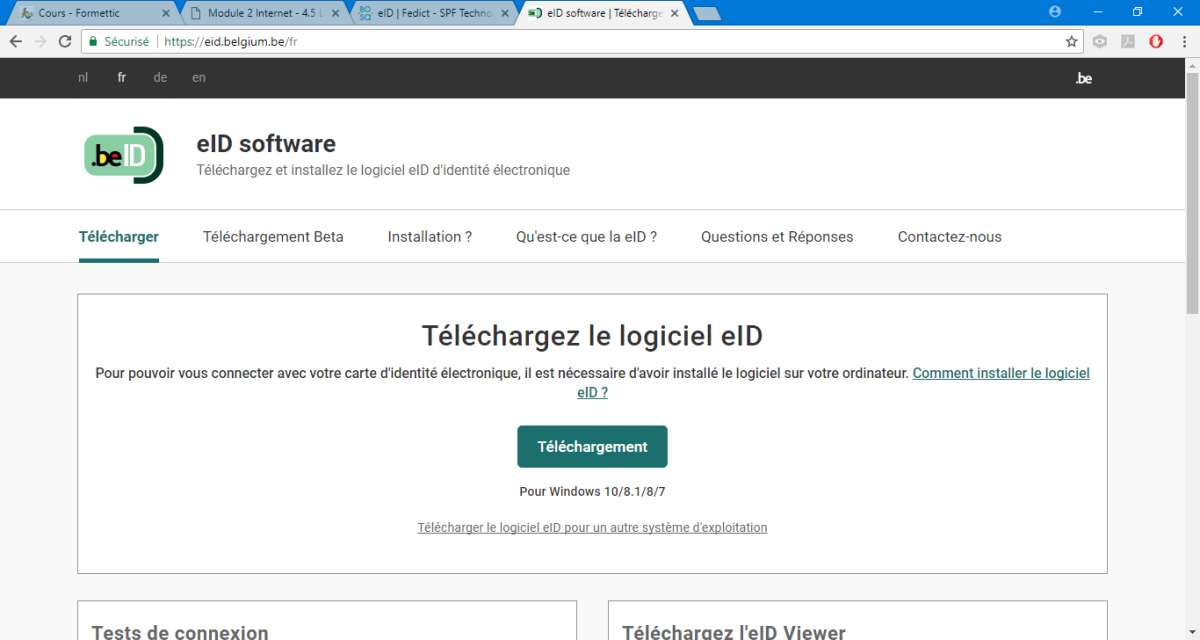Open the 'Installation ?' navigation item

pyautogui.click(x=430, y=237)
